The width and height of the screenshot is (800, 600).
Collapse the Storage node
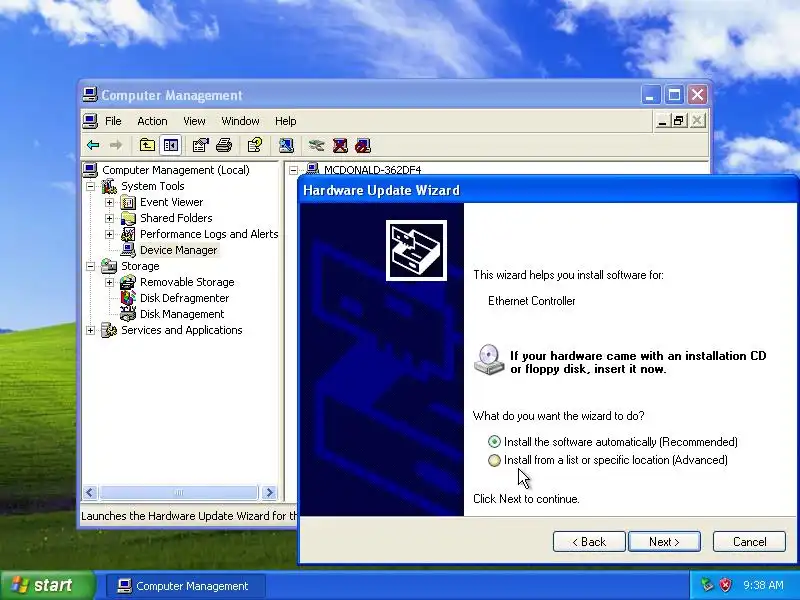(x=91, y=266)
